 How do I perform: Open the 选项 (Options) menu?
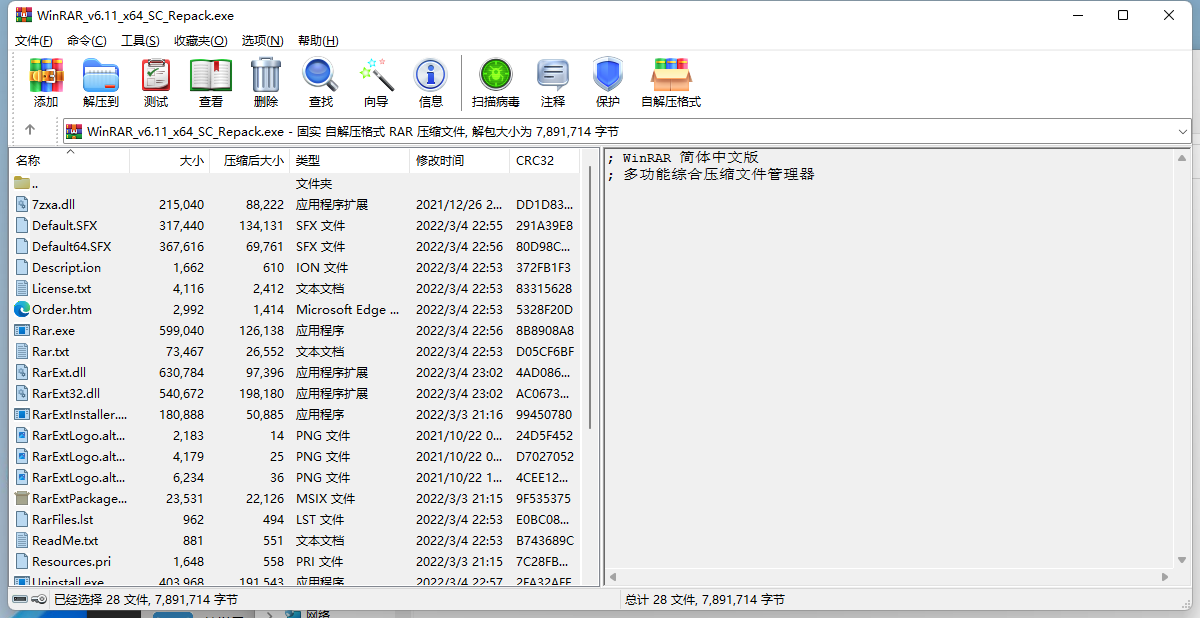tap(262, 40)
